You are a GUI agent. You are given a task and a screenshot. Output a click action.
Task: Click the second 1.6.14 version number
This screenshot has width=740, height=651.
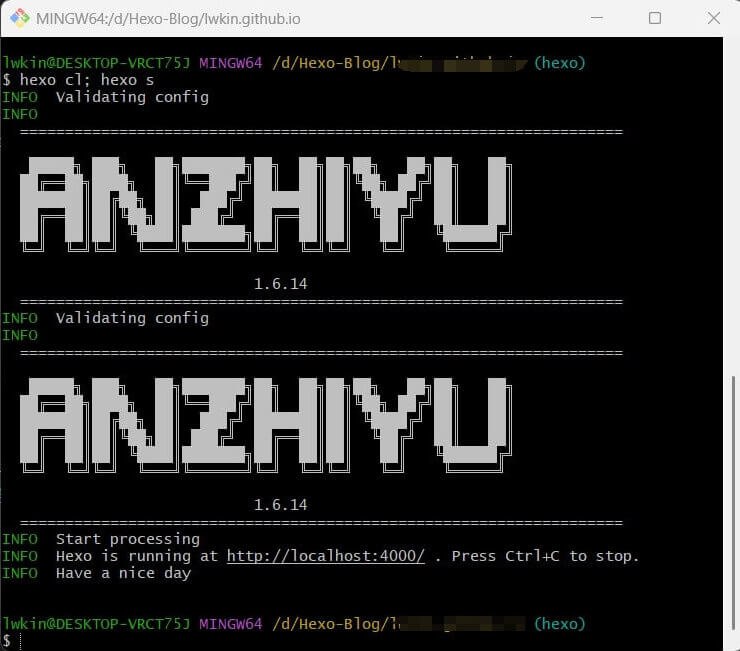point(280,505)
